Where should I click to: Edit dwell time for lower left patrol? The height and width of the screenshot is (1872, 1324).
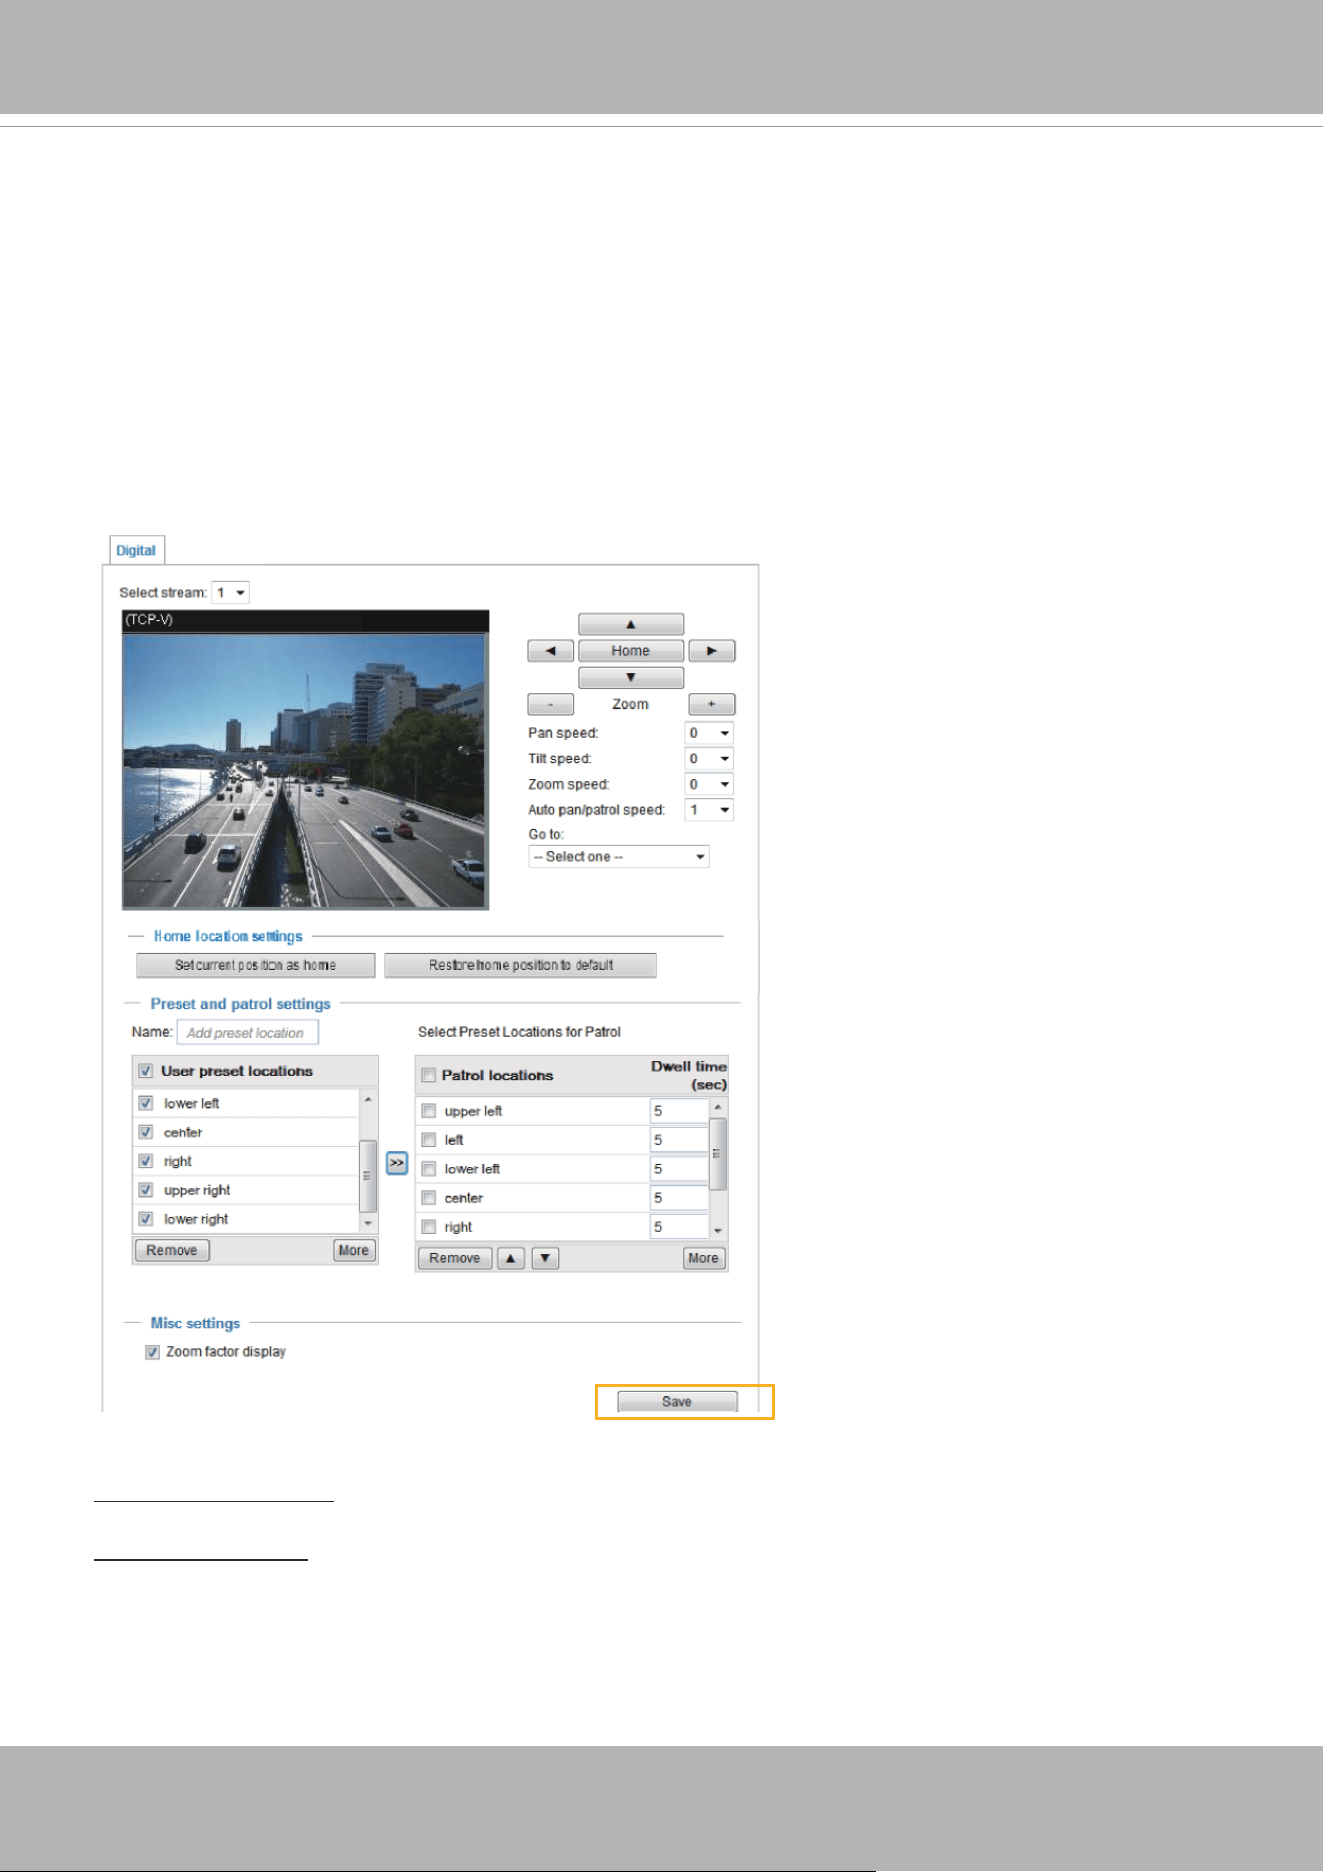pos(679,1169)
